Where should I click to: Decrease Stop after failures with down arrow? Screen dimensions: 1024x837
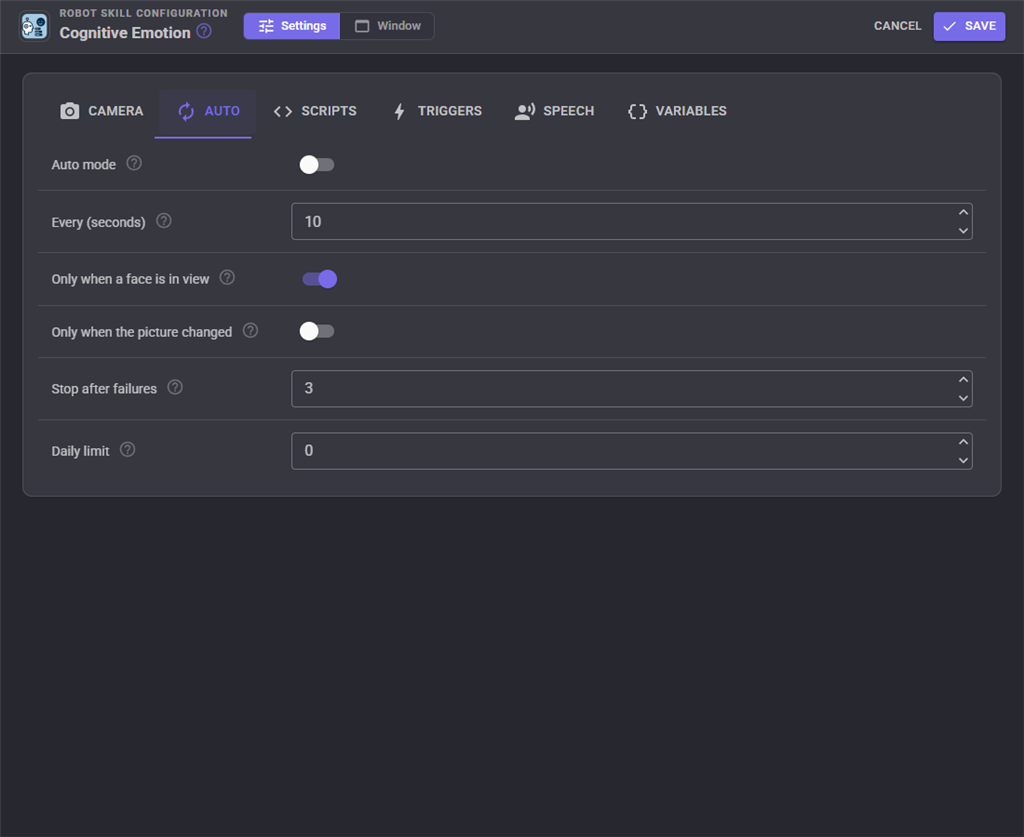click(963, 398)
